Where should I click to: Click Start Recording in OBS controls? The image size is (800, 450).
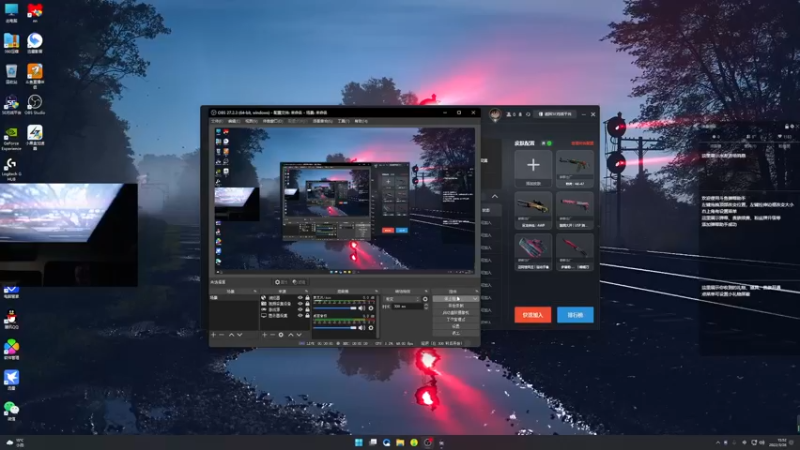456,306
